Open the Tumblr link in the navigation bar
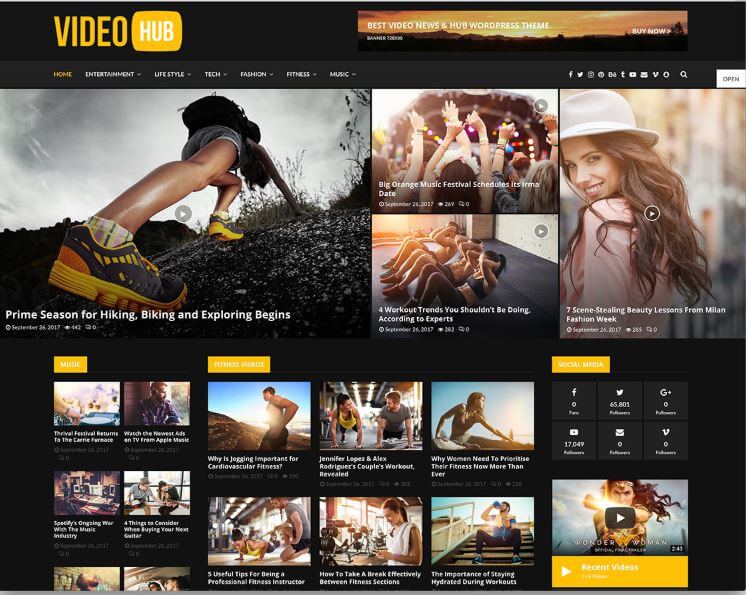746x595 pixels. 622,75
